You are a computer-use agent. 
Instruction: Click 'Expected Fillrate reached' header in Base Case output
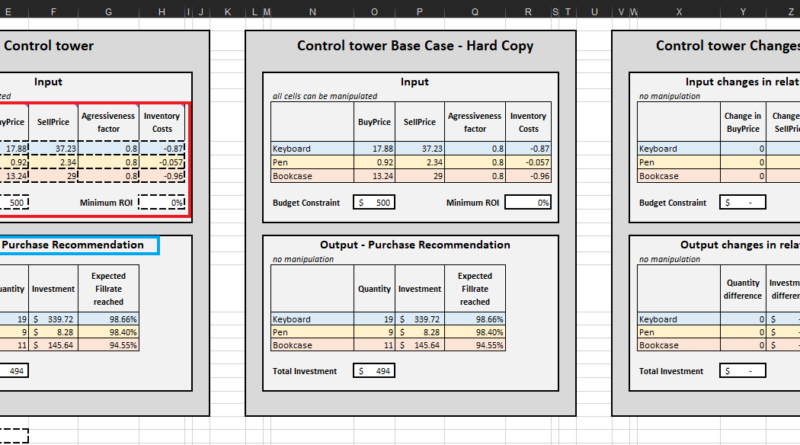tap(475, 289)
